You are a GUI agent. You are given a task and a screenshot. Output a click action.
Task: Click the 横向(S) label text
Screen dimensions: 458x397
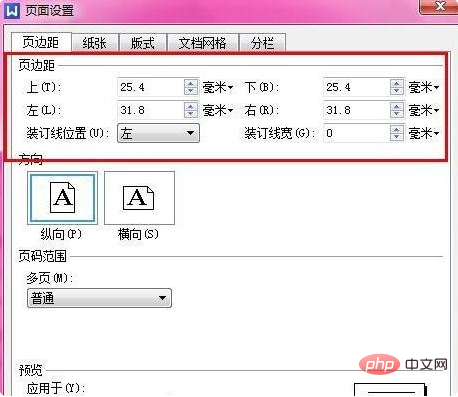point(138,234)
